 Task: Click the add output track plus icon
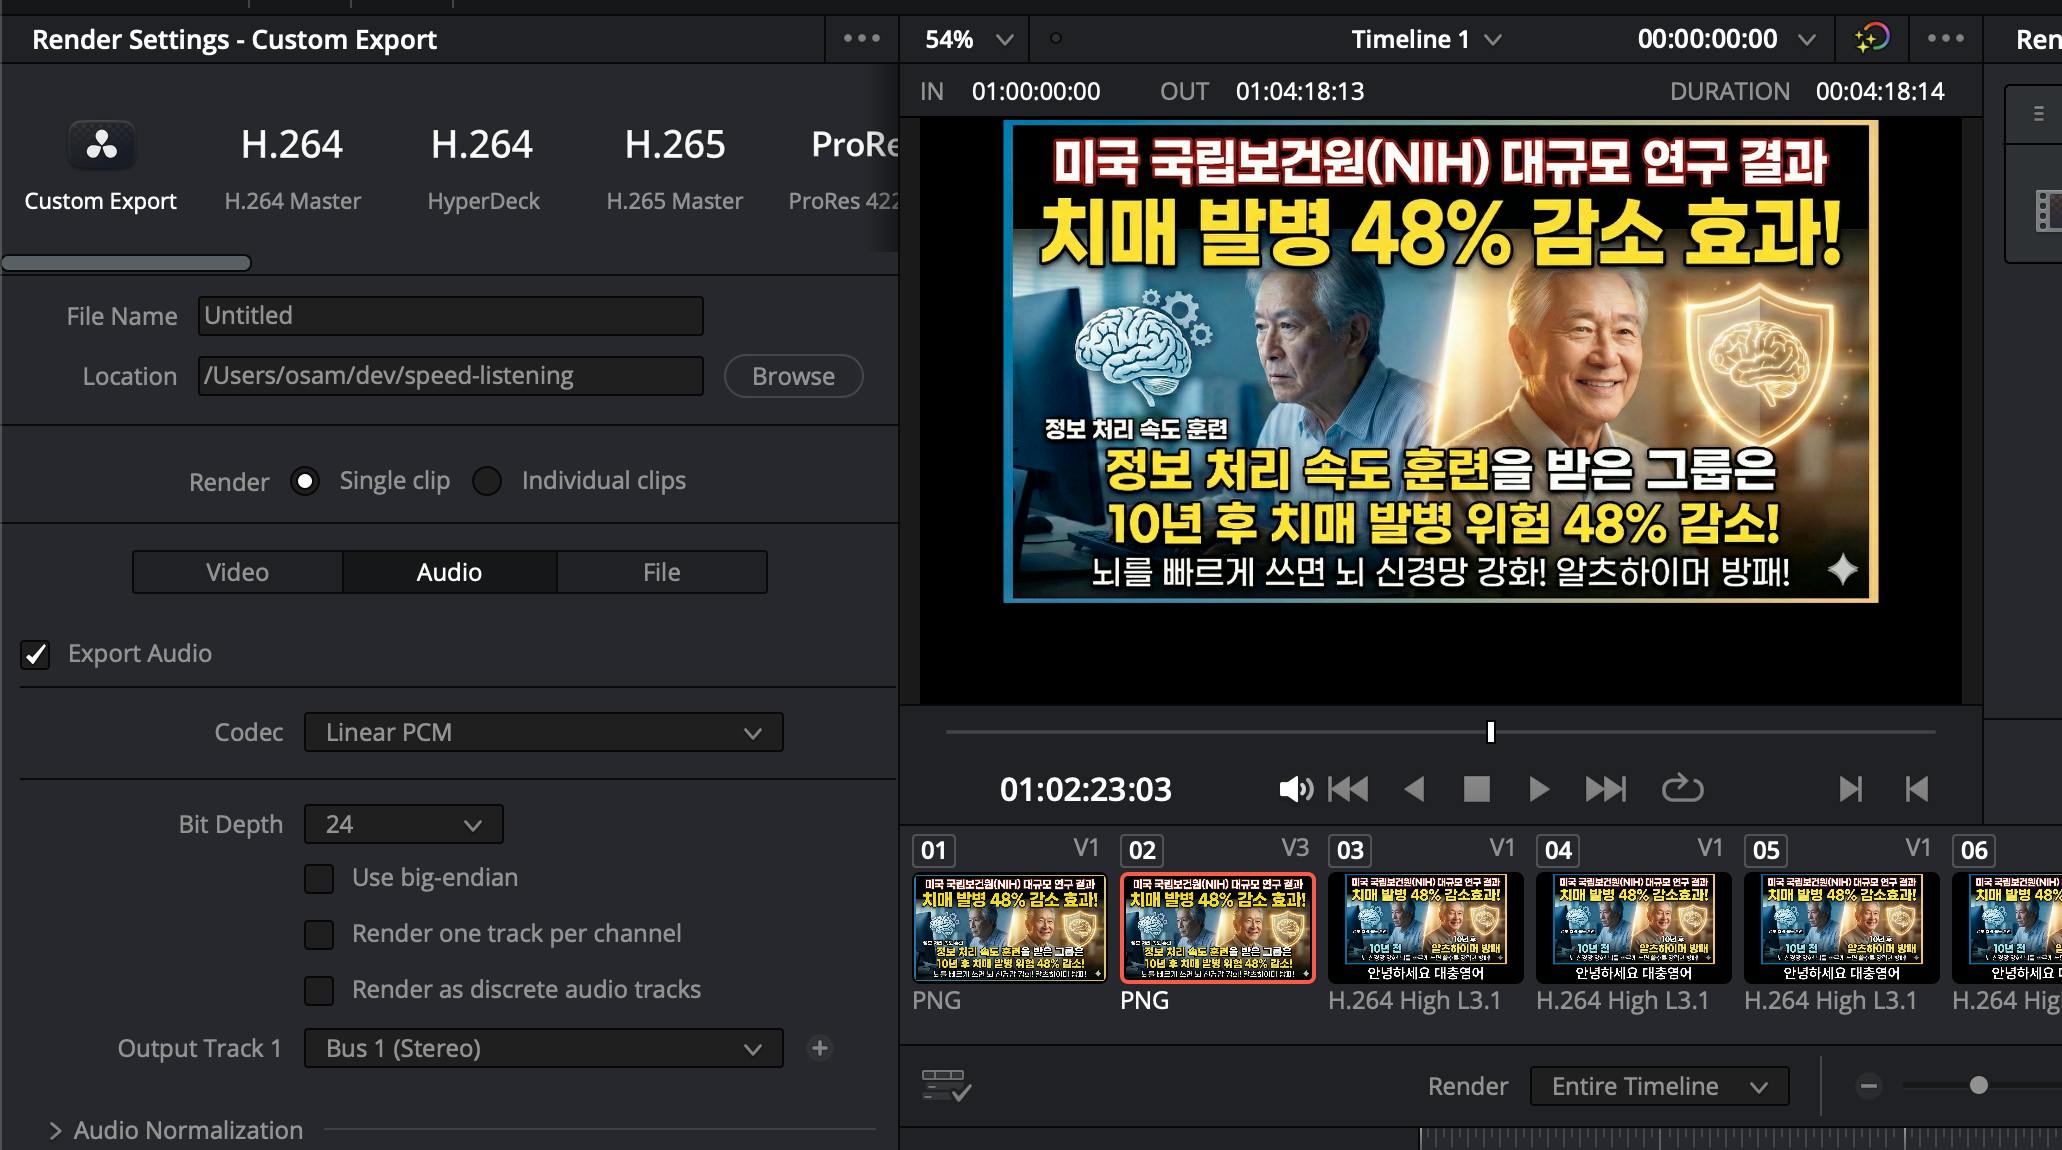coord(820,1048)
